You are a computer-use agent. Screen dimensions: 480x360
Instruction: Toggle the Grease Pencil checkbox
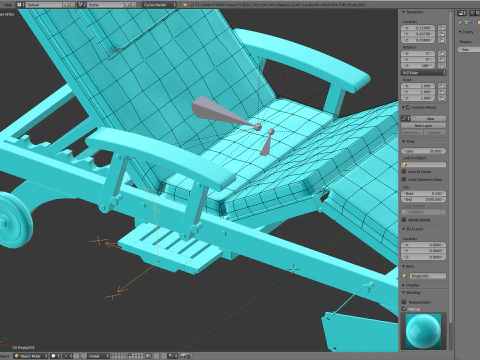pos(408,107)
